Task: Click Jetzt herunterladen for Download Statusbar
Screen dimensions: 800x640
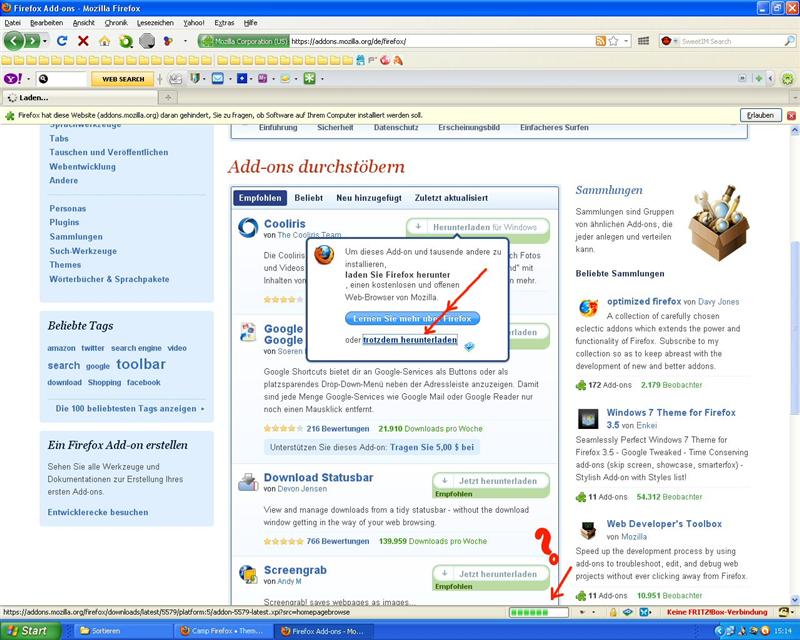Action: click(x=491, y=481)
